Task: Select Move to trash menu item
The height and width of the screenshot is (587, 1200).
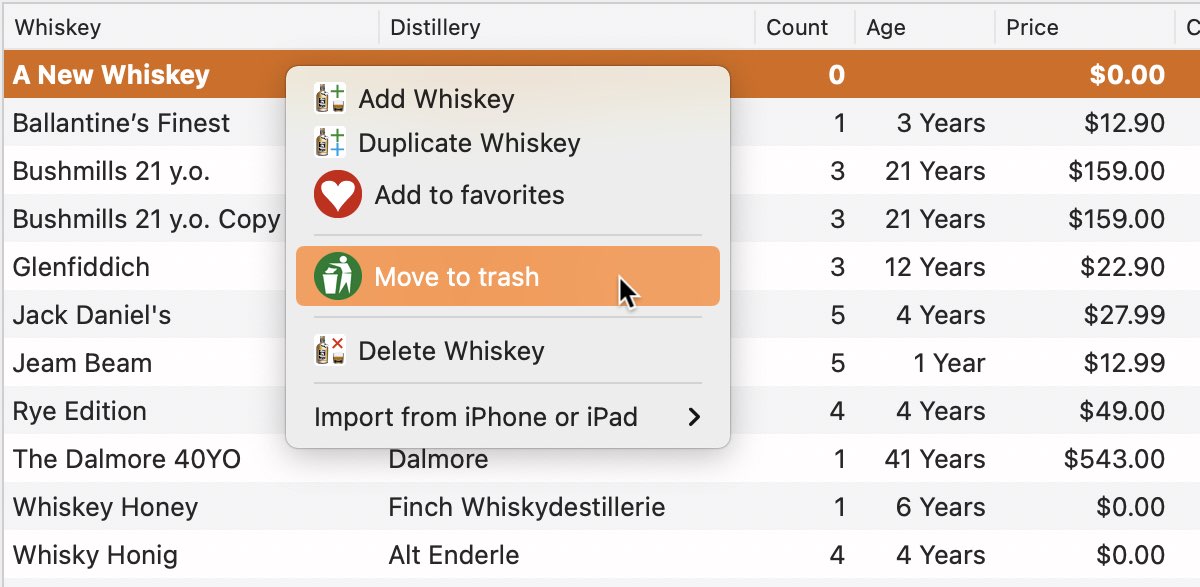Action: 508,277
